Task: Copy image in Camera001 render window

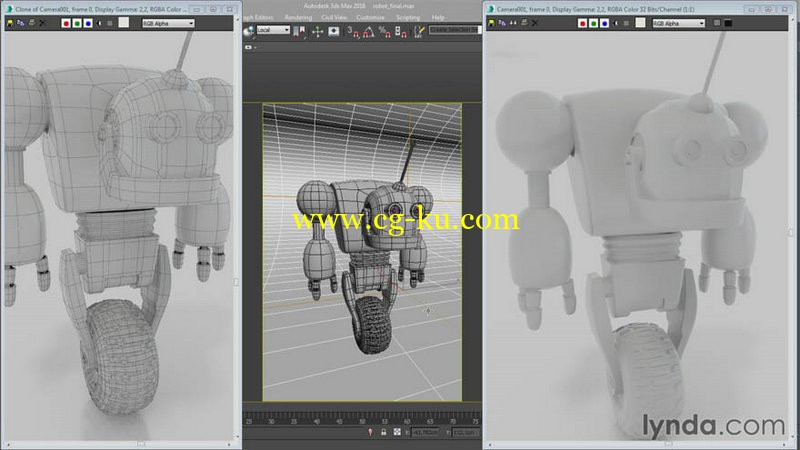Action: pos(502,23)
